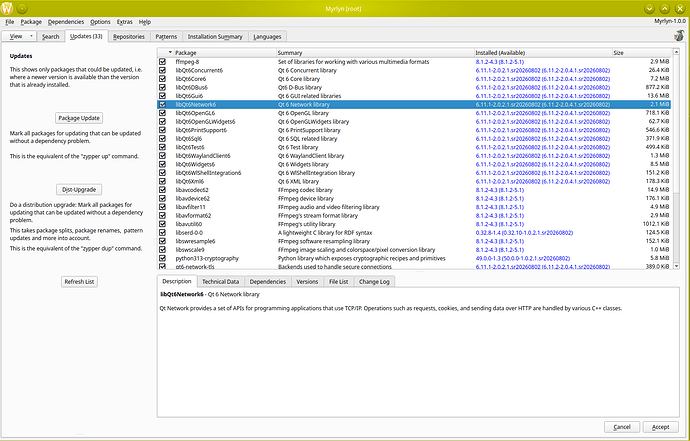Open the Help menu
Viewport: 690px width, 441px height.
point(145,22)
